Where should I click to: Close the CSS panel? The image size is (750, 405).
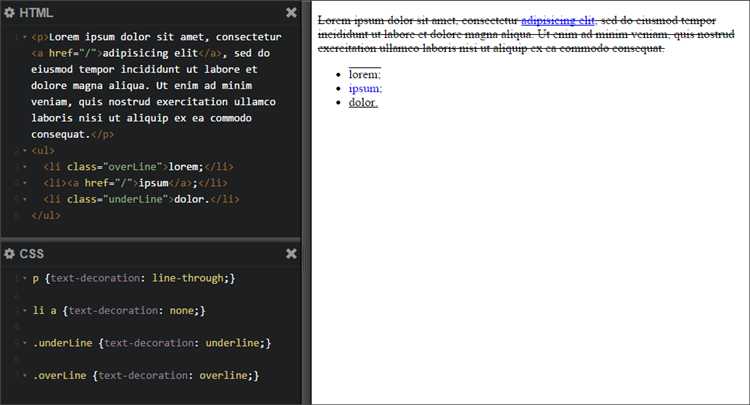(x=291, y=254)
